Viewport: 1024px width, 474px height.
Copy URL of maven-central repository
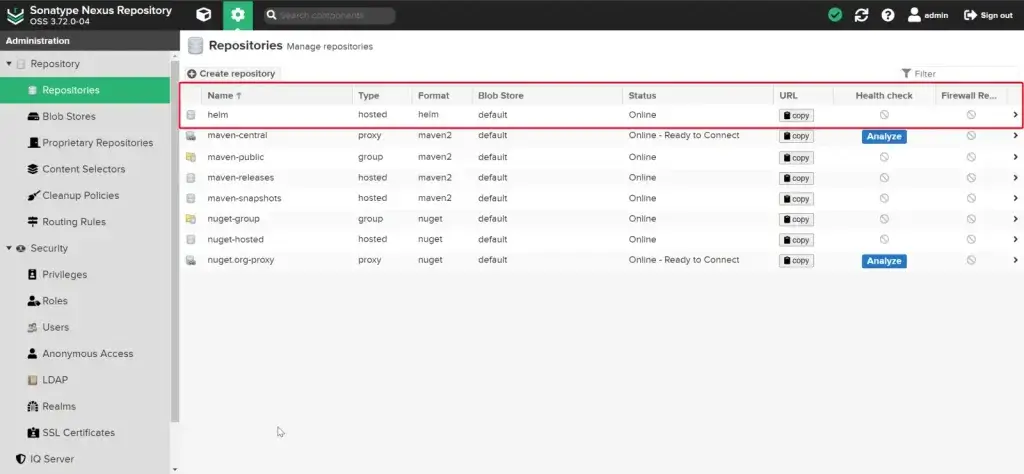click(x=796, y=136)
